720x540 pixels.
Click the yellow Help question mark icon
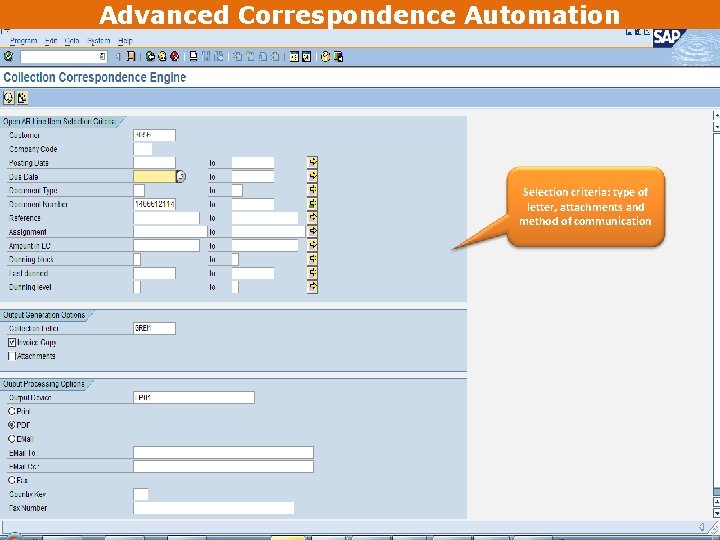[326, 56]
